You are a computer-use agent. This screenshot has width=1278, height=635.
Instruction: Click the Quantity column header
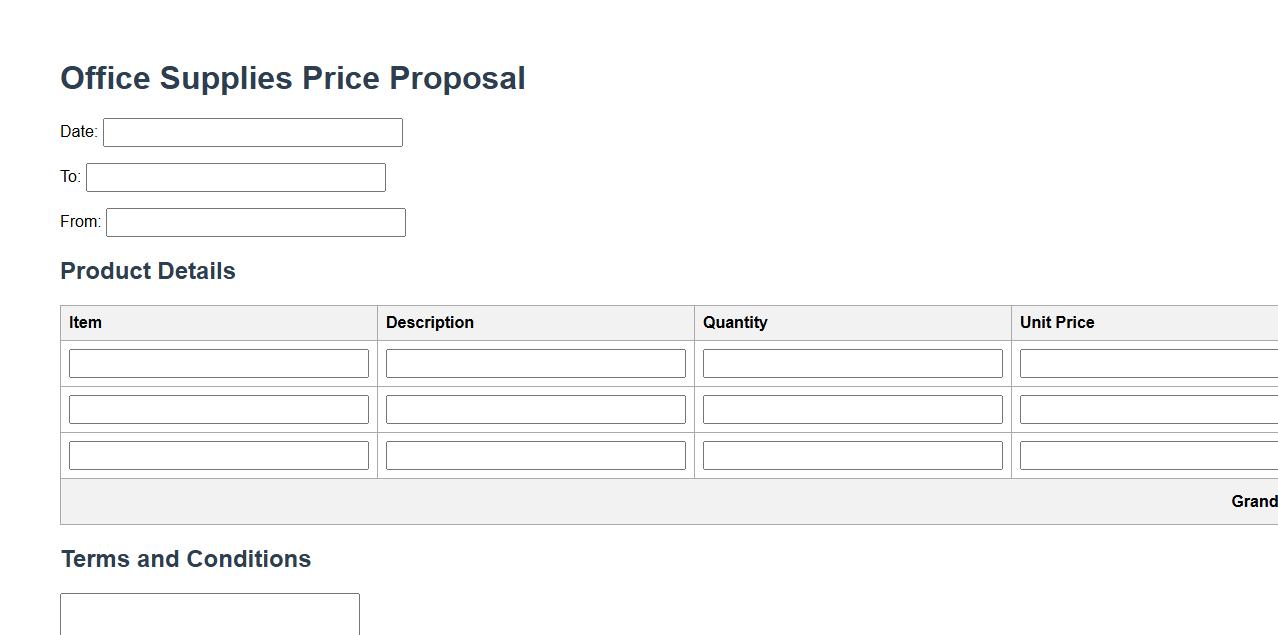click(x=735, y=322)
